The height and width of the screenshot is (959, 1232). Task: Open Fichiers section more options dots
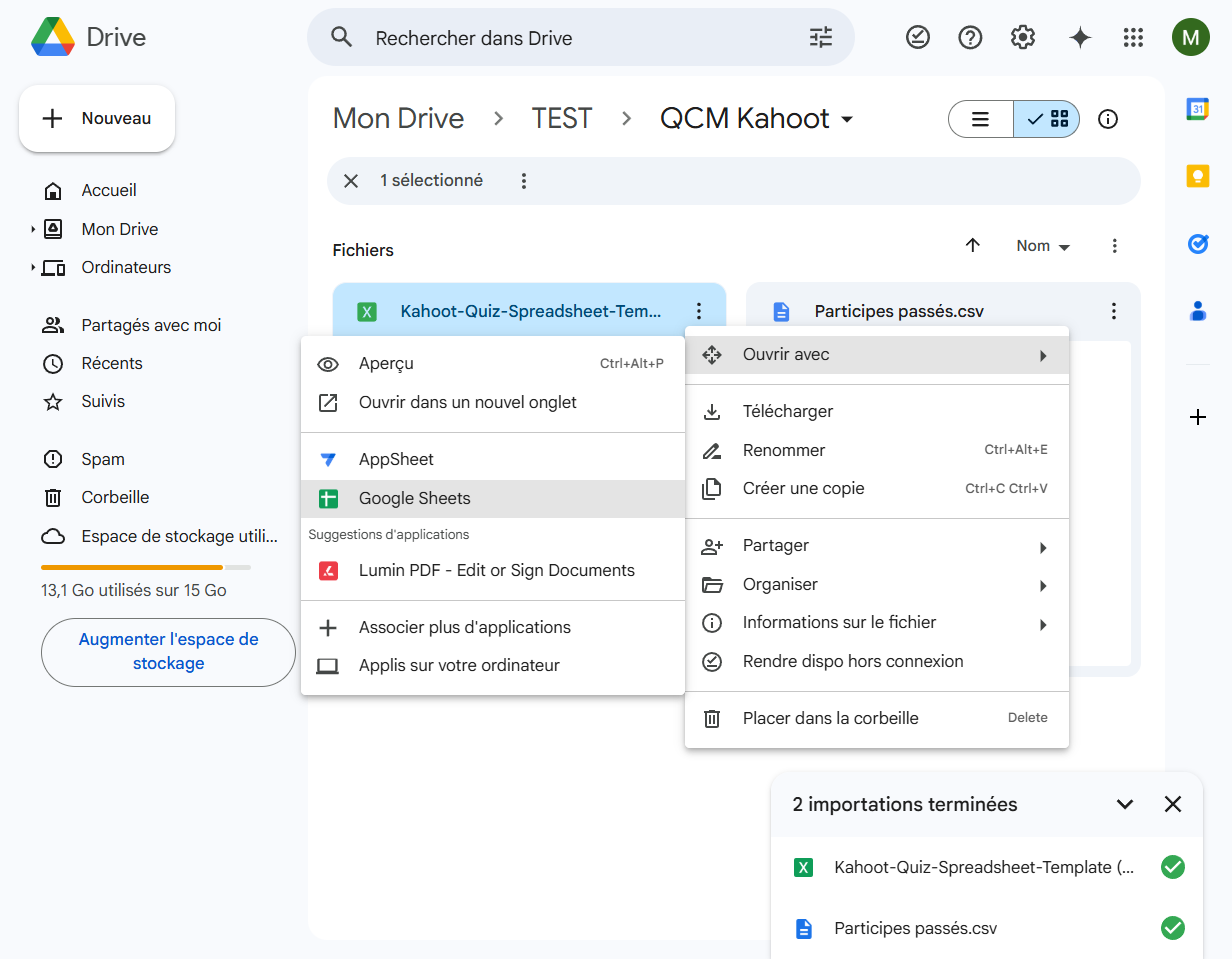pyautogui.click(x=1115, y=246)
